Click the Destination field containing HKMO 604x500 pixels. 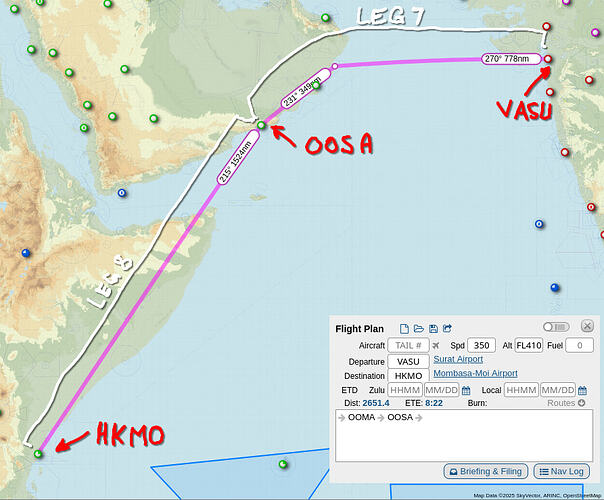tap(408, 376)
